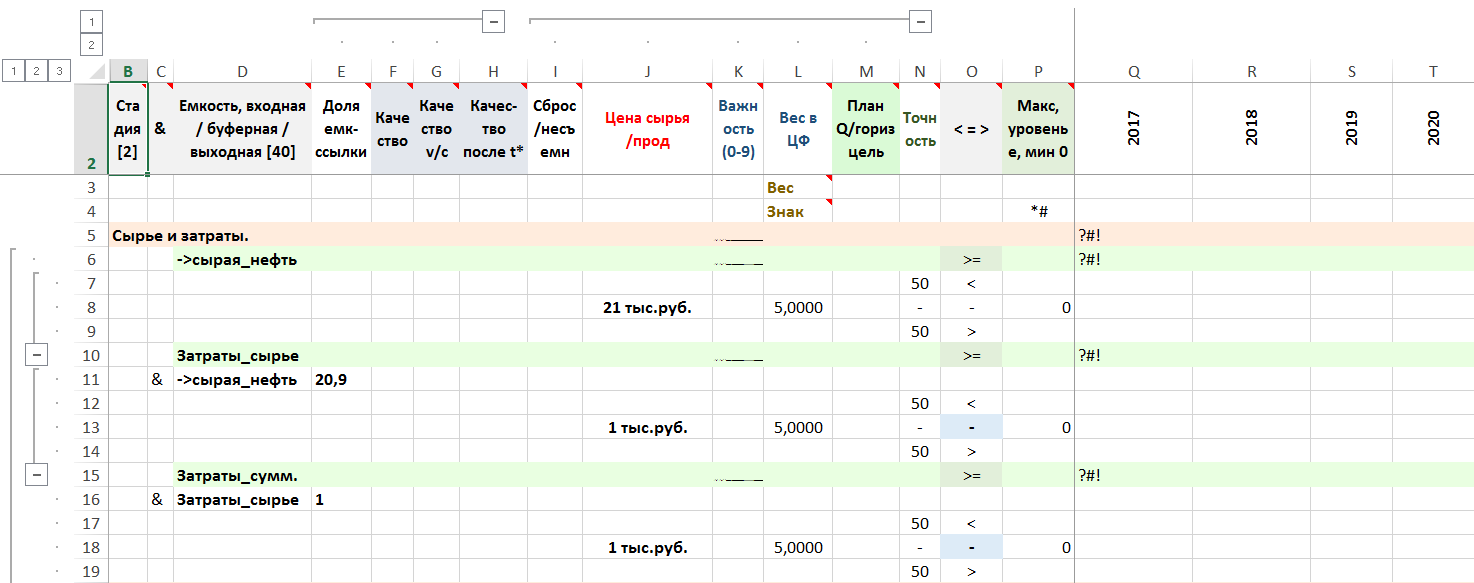Click row outline level 1 button
The width and height of the screenshot is (1474, 583).
click(14, 70)
